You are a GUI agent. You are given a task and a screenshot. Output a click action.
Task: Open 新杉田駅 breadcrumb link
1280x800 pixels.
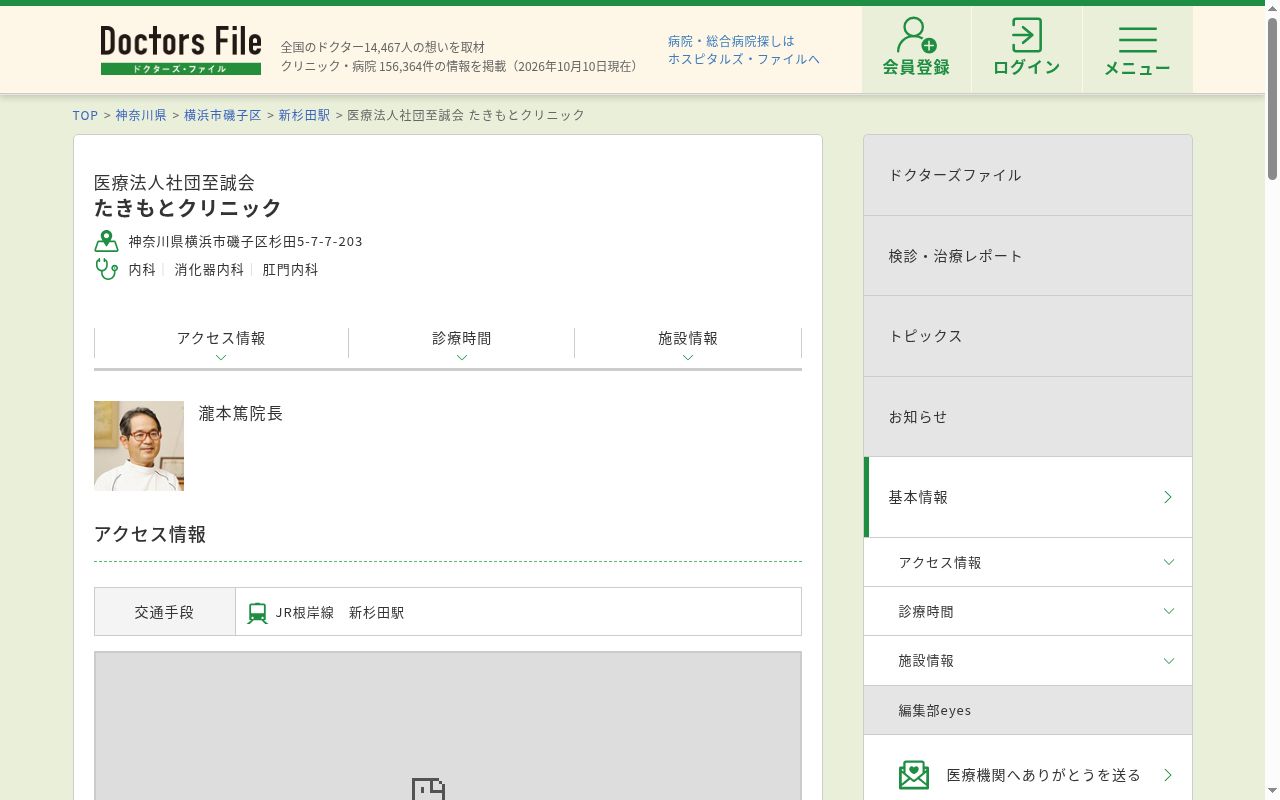pyautogui.click(x=304, y=115)
